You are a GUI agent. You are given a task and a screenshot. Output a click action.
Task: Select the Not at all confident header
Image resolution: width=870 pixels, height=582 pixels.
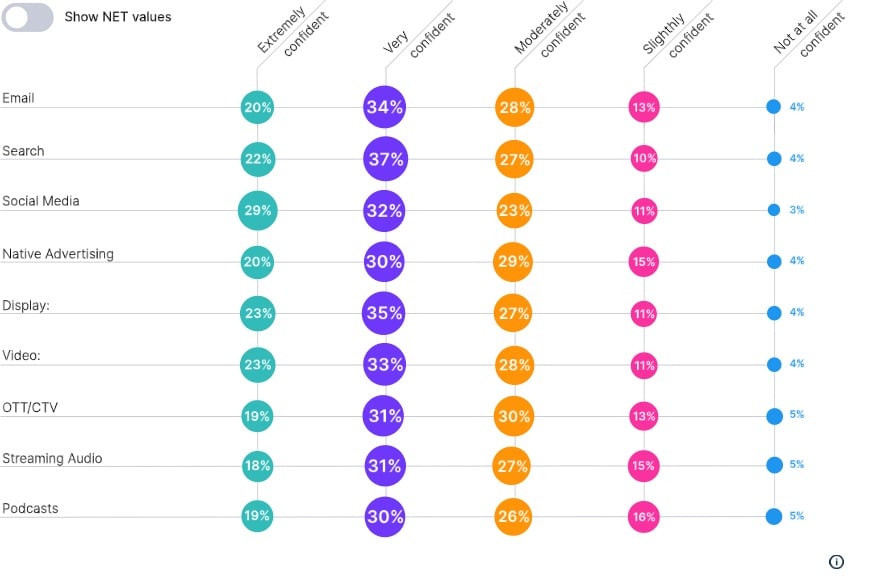pyautogui.click(x=809, y=32)
